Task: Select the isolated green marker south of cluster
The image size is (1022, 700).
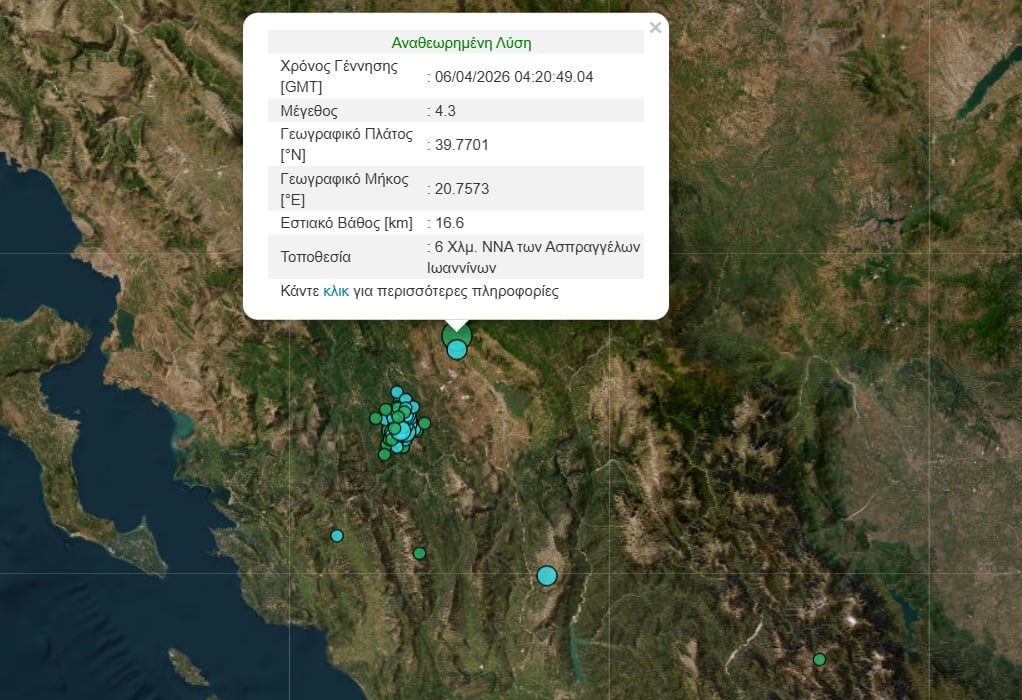Action: (419, 553)
